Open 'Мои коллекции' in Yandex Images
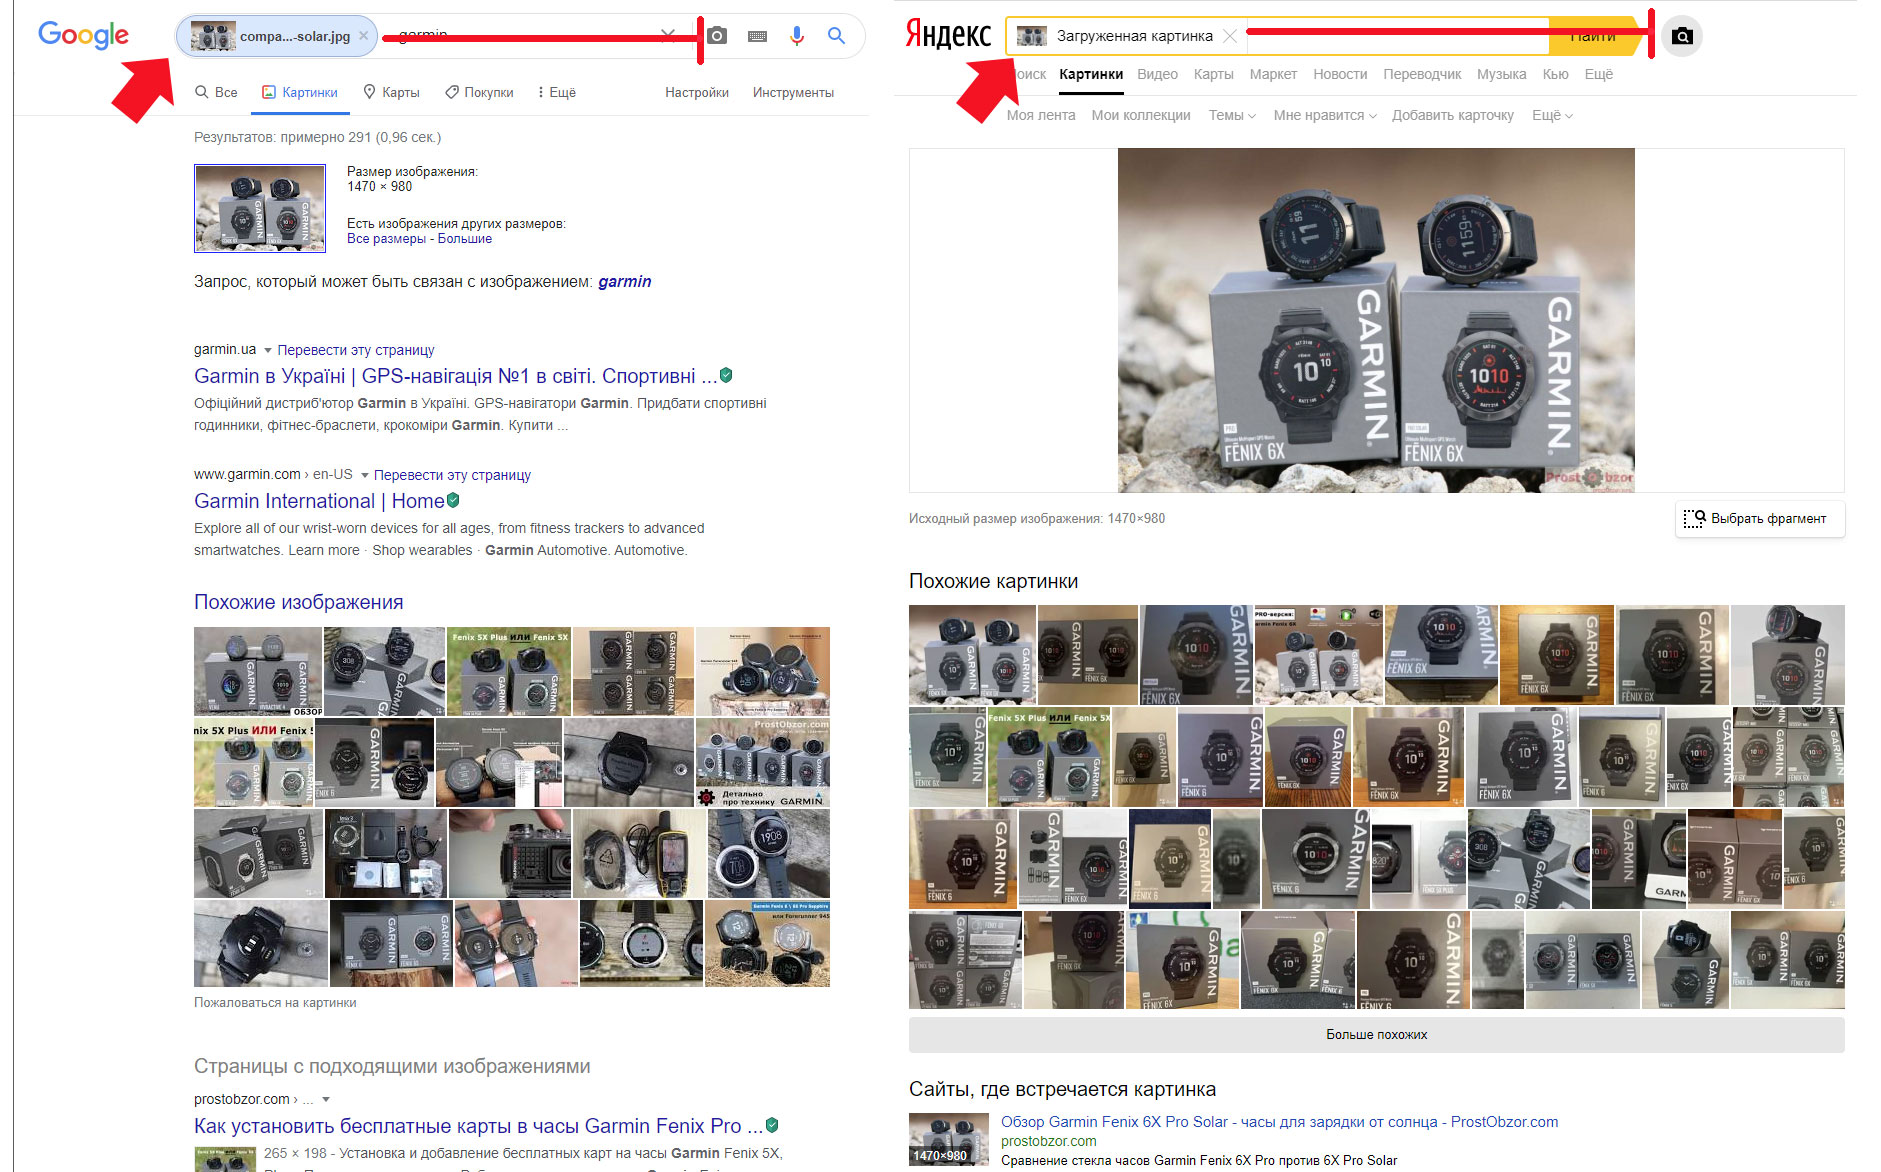This screenshot has height=1172, width=1881. 1141,115
